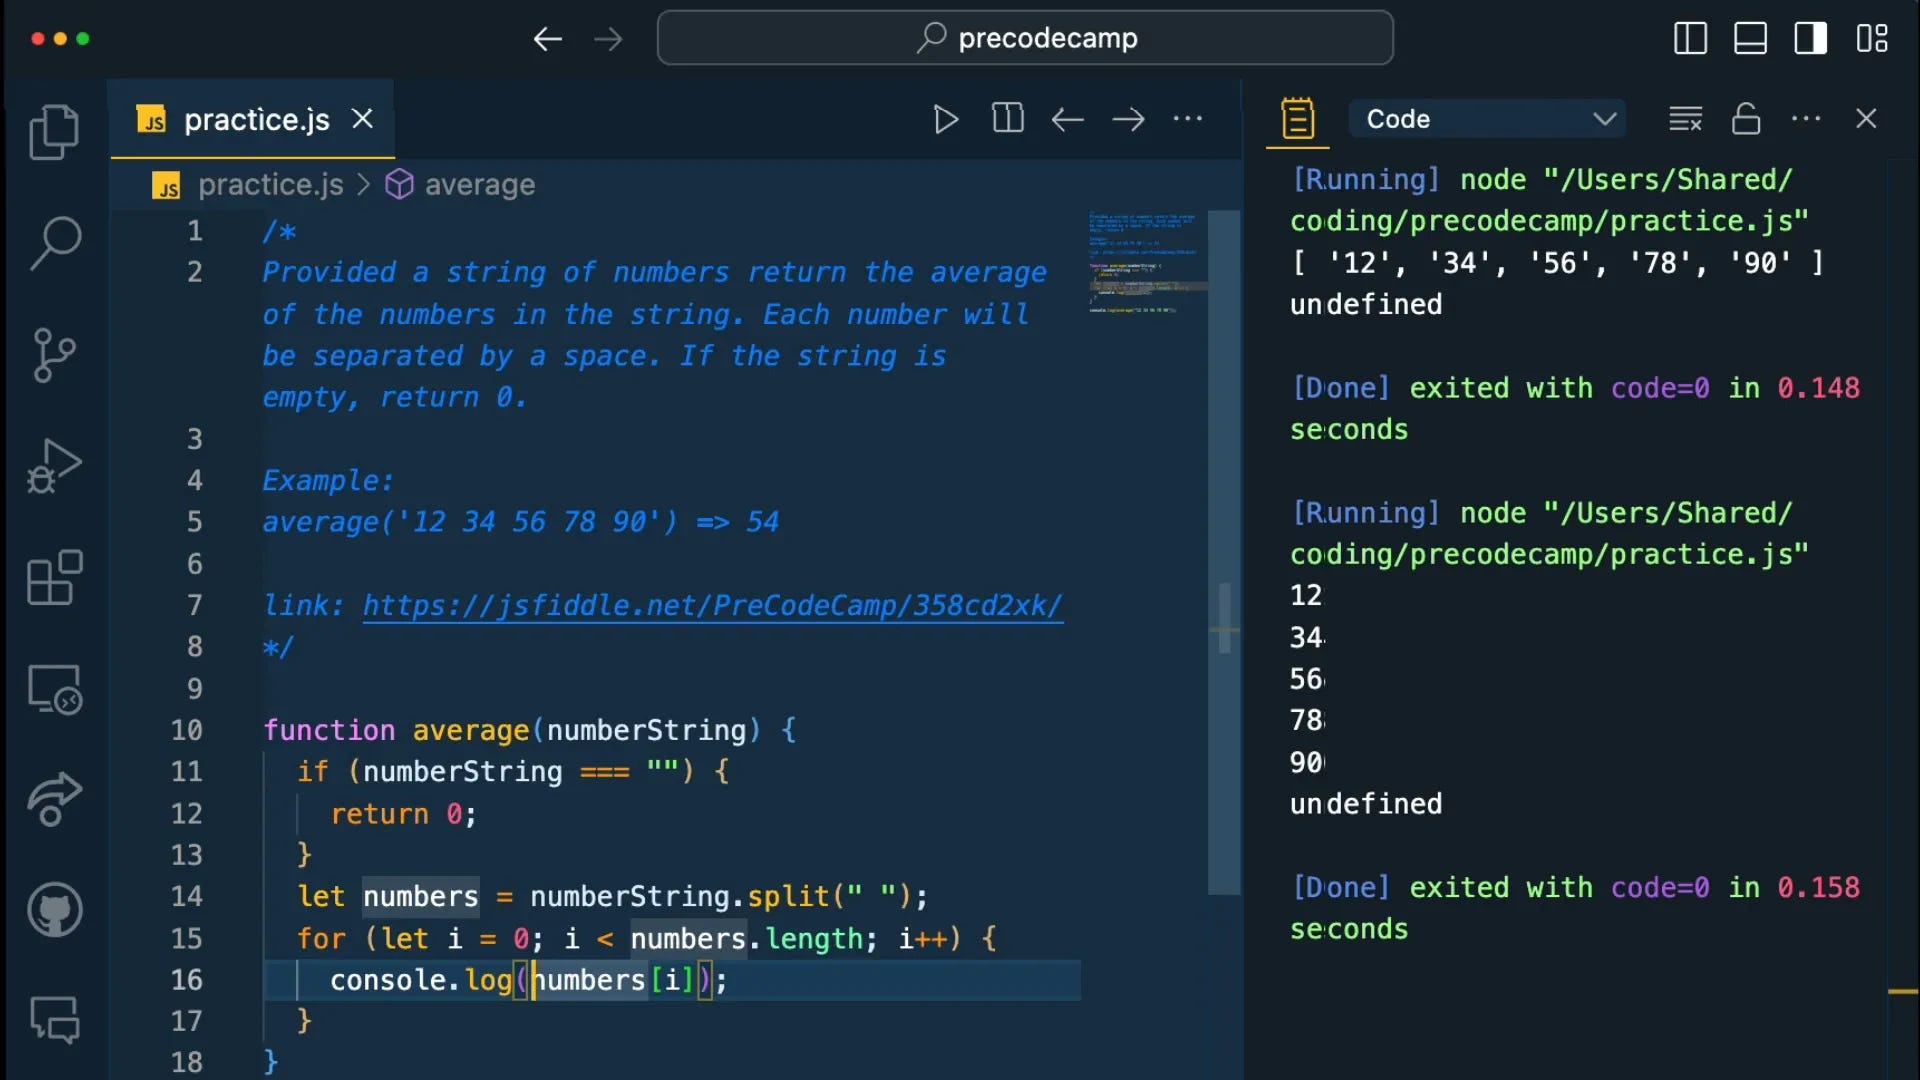
Task: Open the Source Control view
Action: (x=54, y=355)
